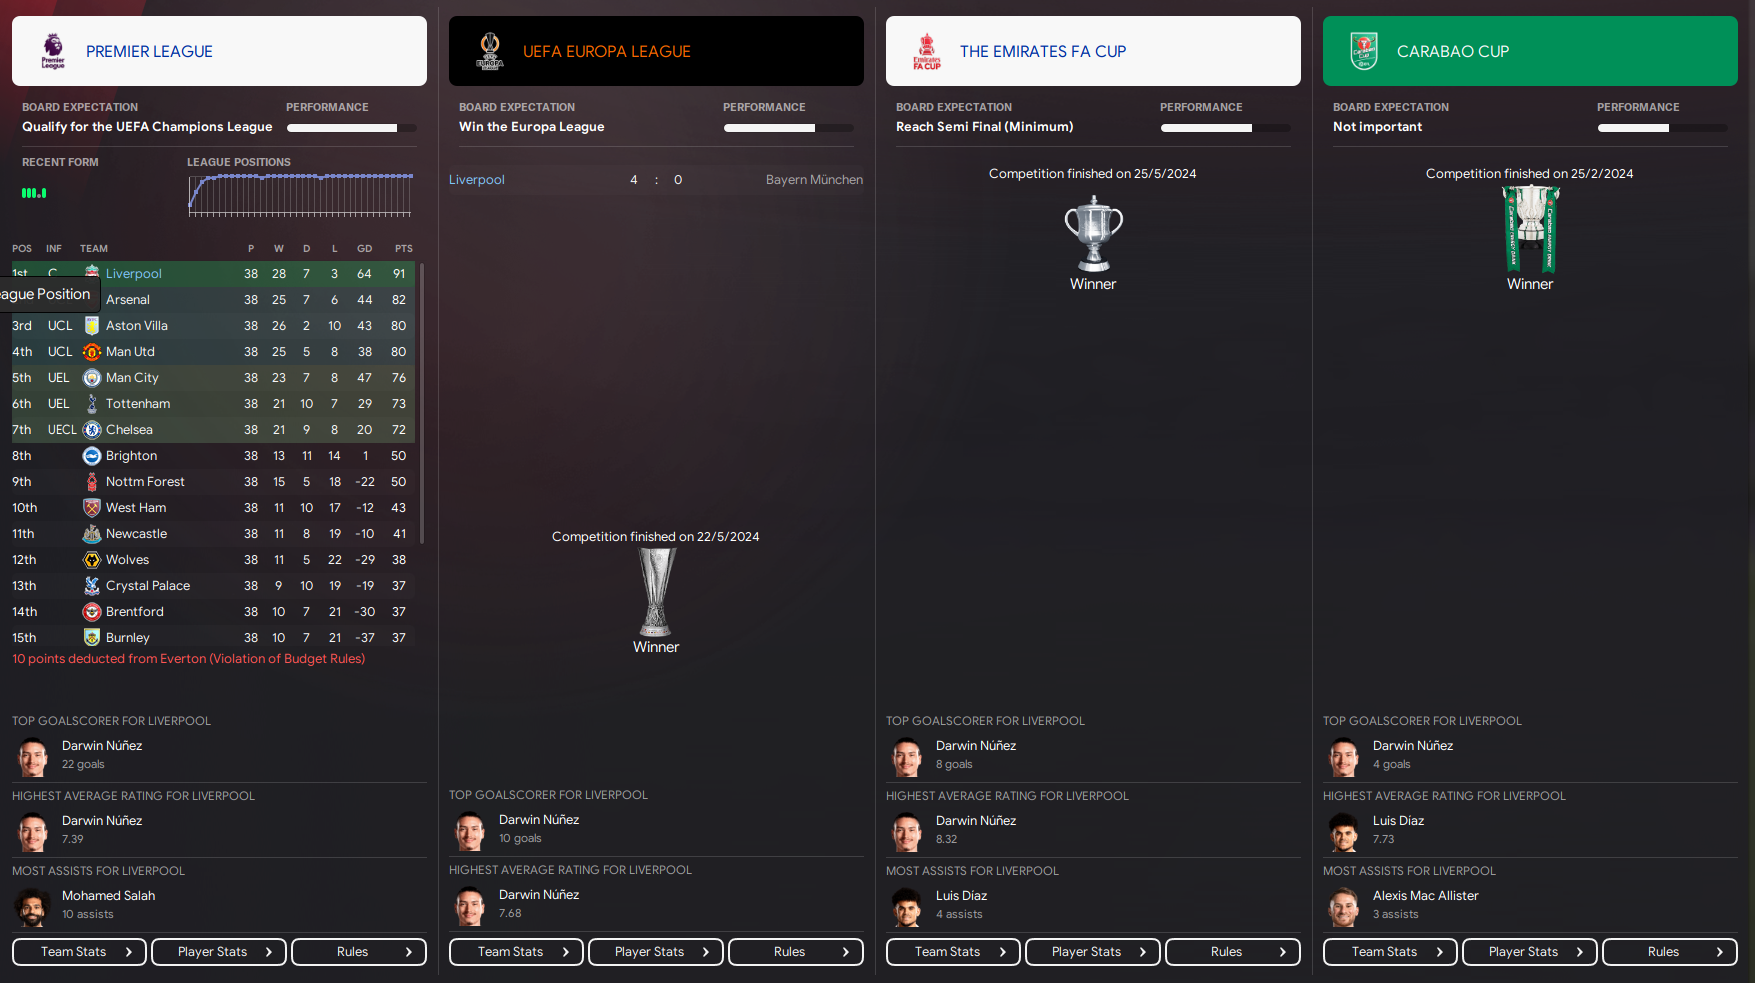Click the Aston Villa club badge
This screenshot has width=1755, height=983.
92,325
